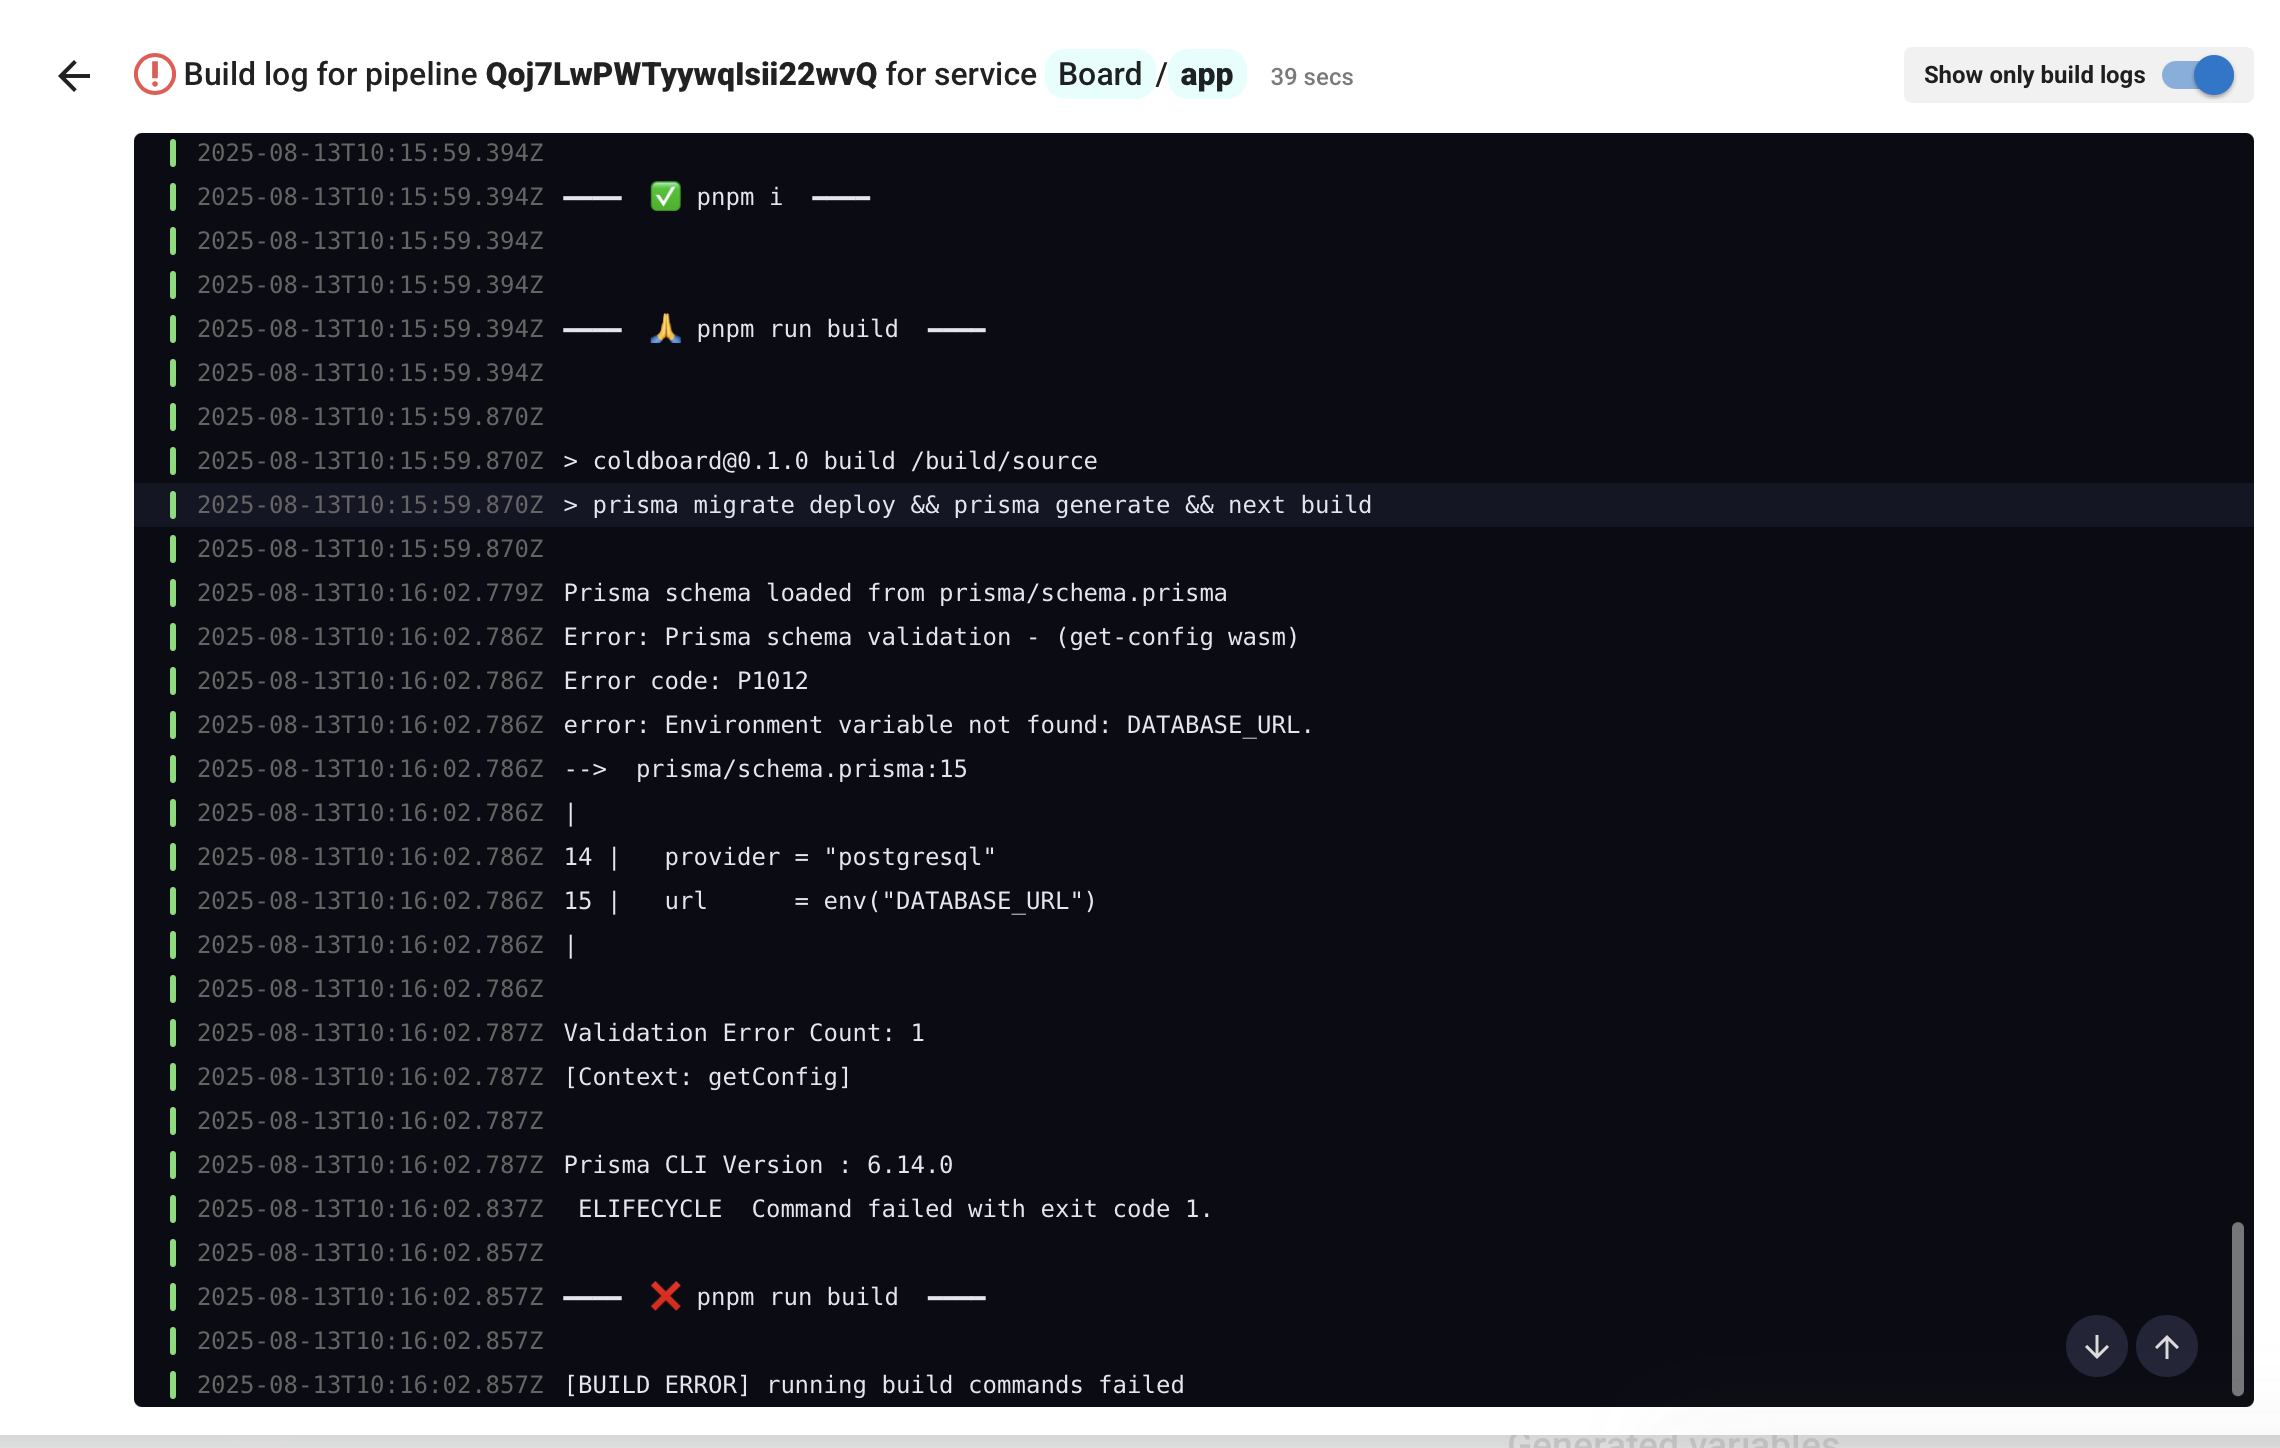Click the DATABASE_URL not found error line
This screenshot has width=2280, height=1448.
937,725
